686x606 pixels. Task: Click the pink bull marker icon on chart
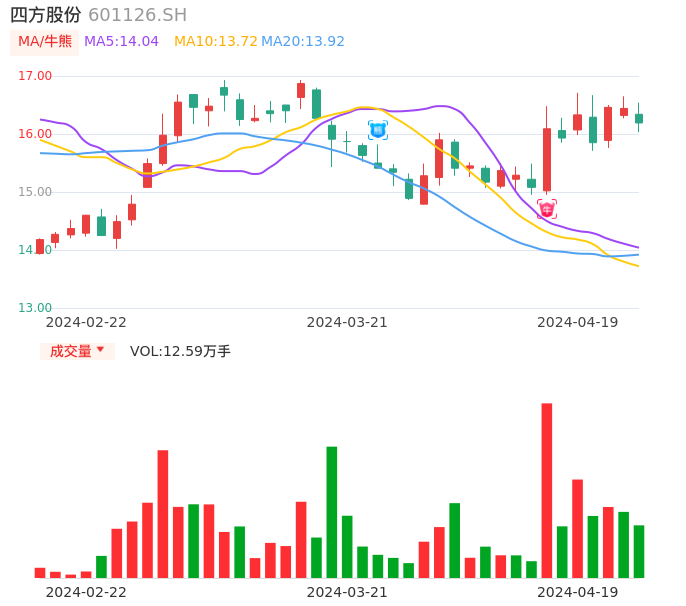coord(546,209)
